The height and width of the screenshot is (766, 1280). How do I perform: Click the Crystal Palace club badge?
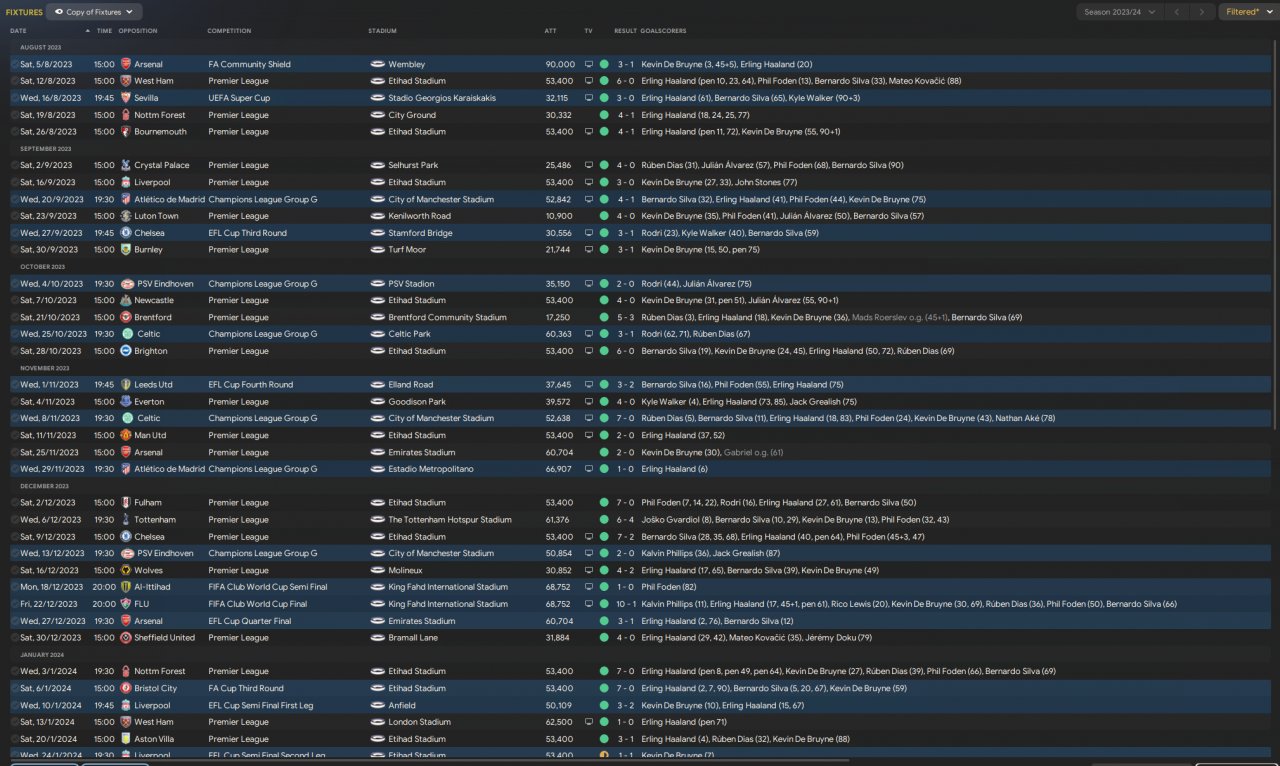(126, 165)
